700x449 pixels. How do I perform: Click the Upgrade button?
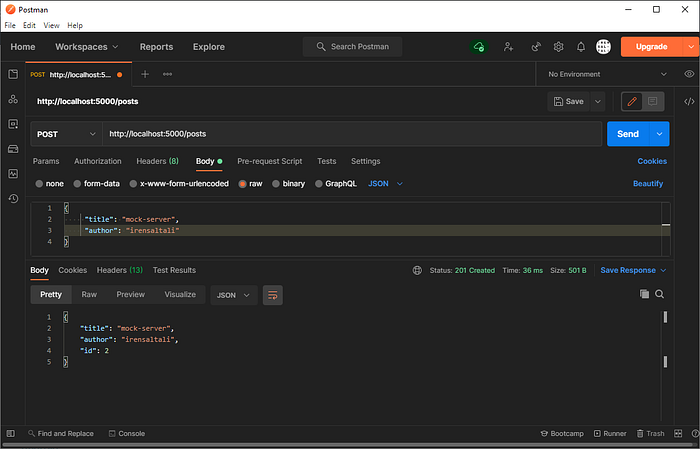(x=651, y=46)
